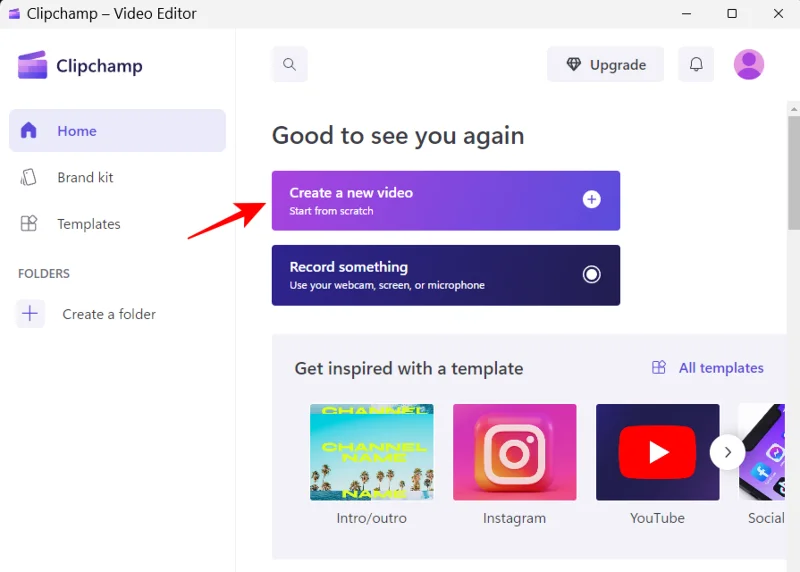Maximize the Clipchamp window

pyautogui.click(x=732, y=14)
